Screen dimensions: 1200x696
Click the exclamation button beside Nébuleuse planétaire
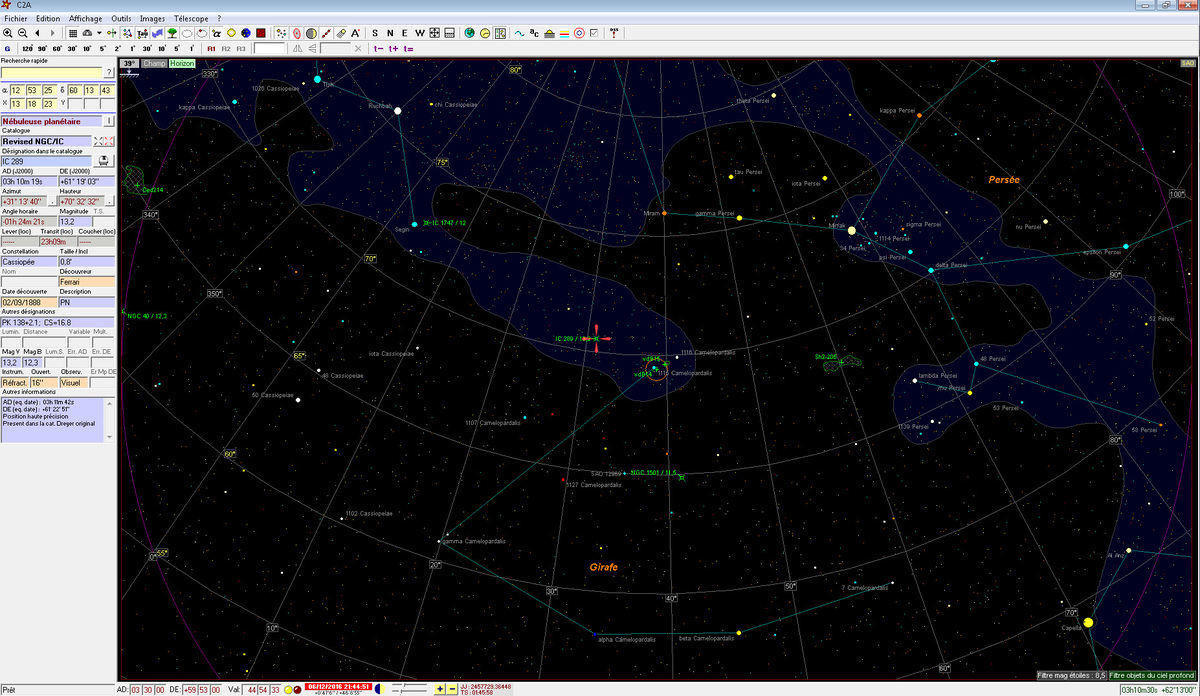tap(110, 121)
